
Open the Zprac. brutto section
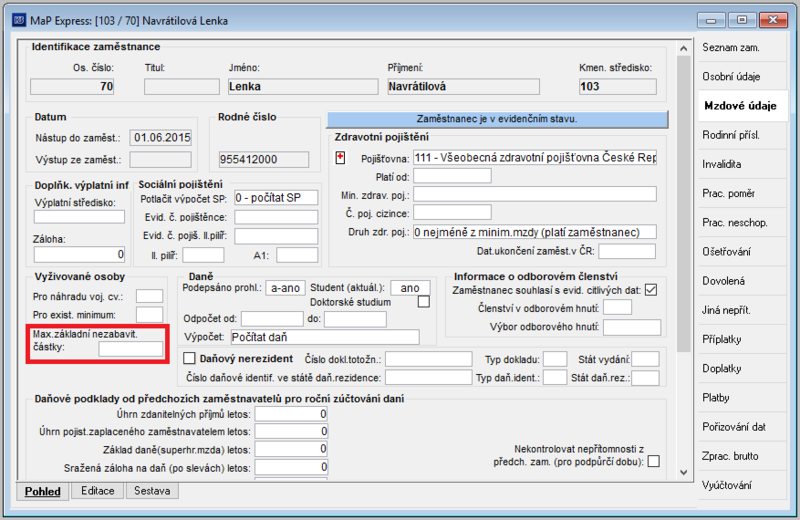coord(741,456)
